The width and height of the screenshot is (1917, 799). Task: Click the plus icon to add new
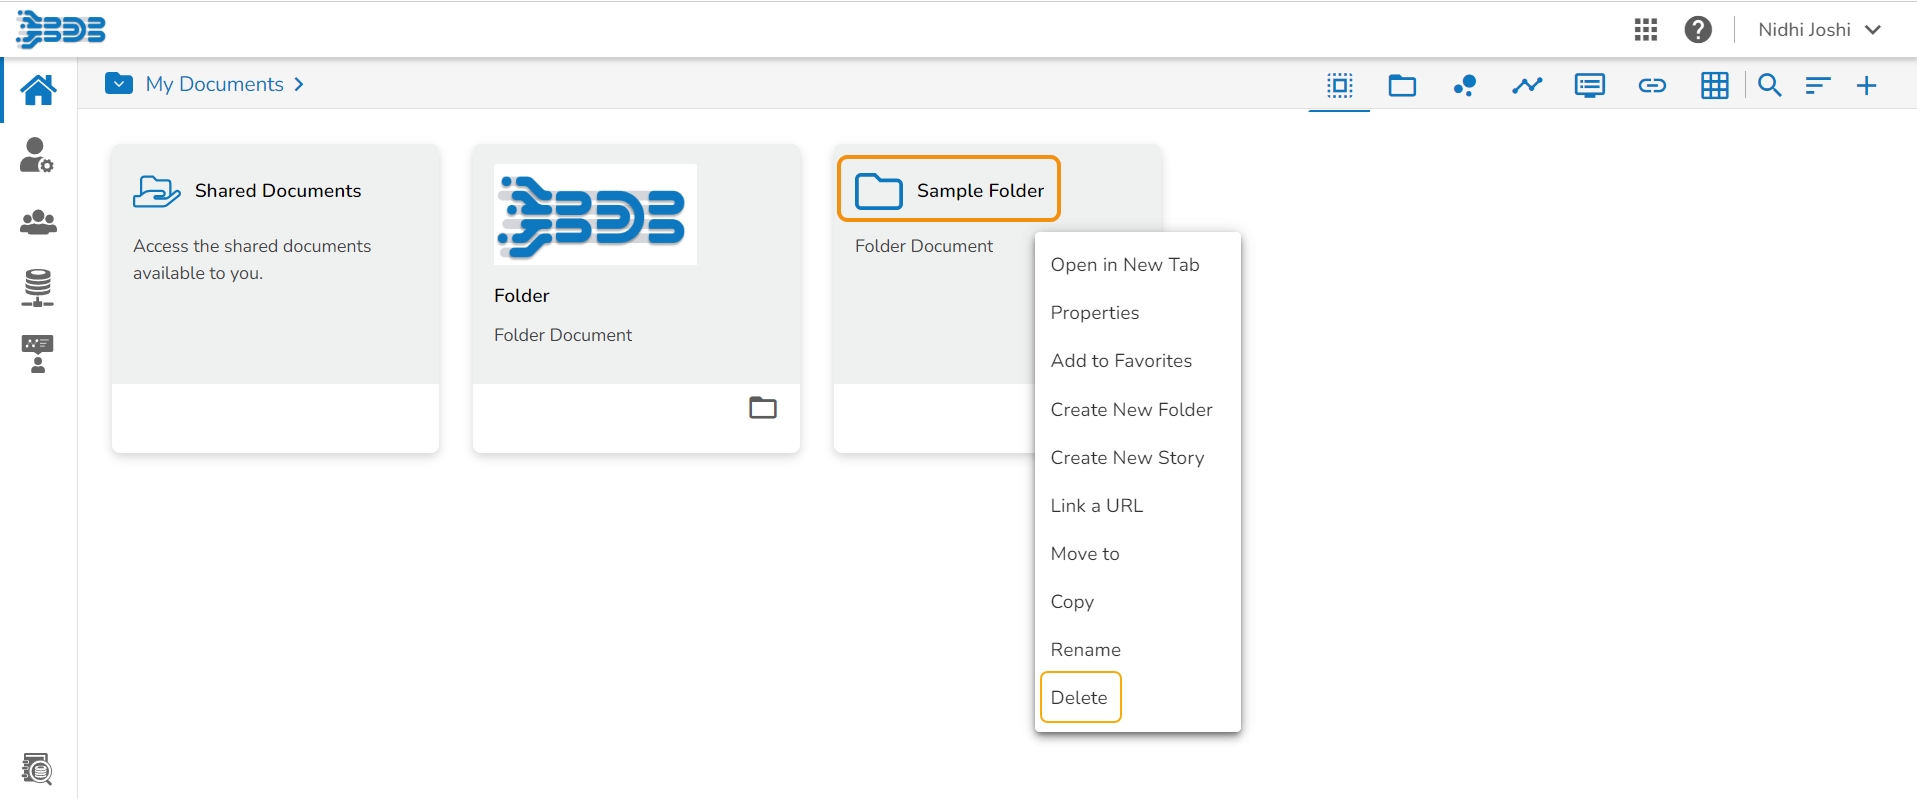click(x=1866, y=86)
